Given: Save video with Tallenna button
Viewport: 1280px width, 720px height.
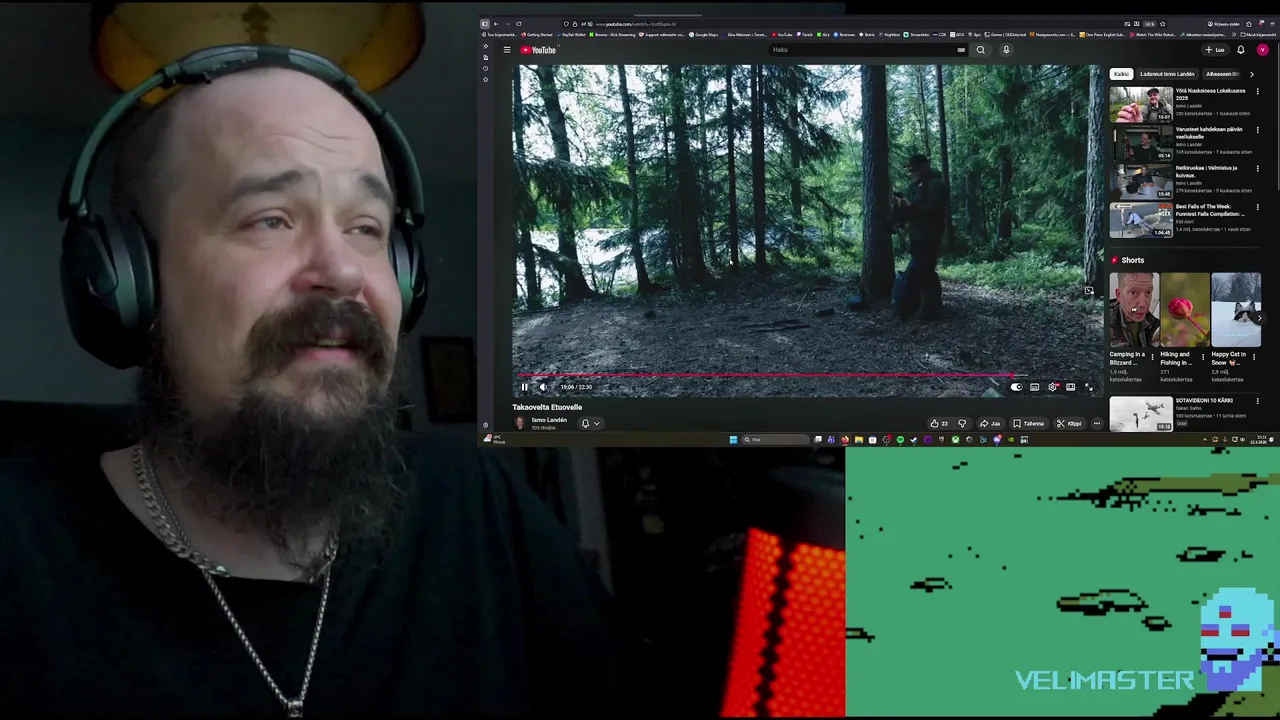Looking at the screenshot, I should pos(1028,423).
